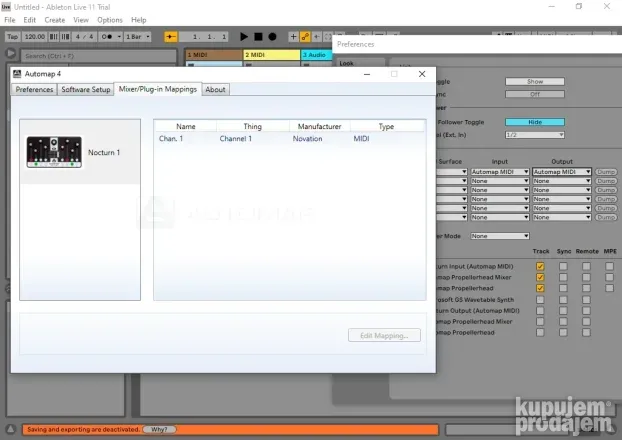Switch to Software Setup tab
Image resolution: width=622 pixels, height=440 pixels.
click(x=86, y=89)
